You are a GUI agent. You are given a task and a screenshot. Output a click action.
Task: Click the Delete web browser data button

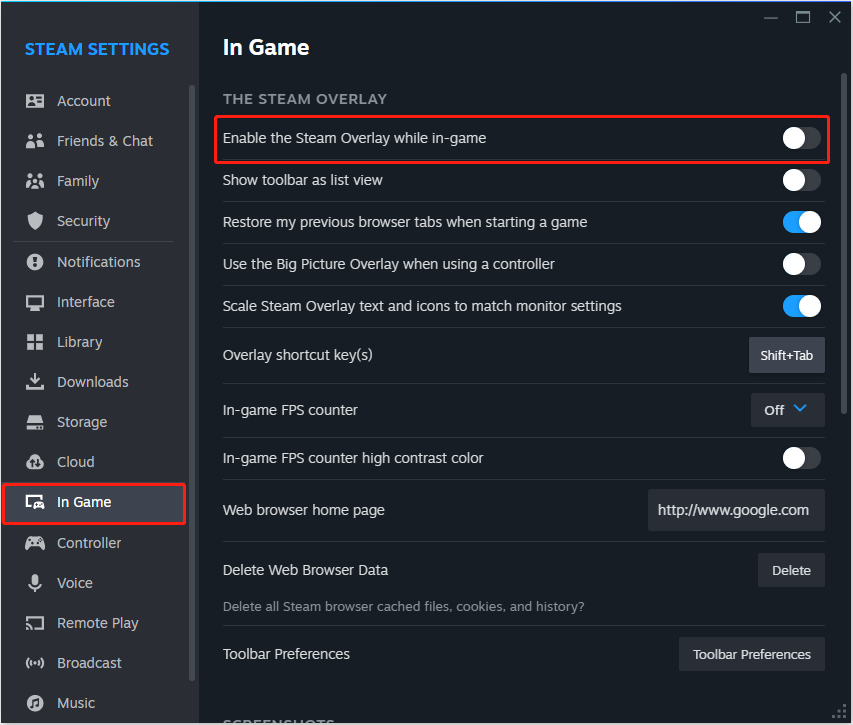coord(791,570)
